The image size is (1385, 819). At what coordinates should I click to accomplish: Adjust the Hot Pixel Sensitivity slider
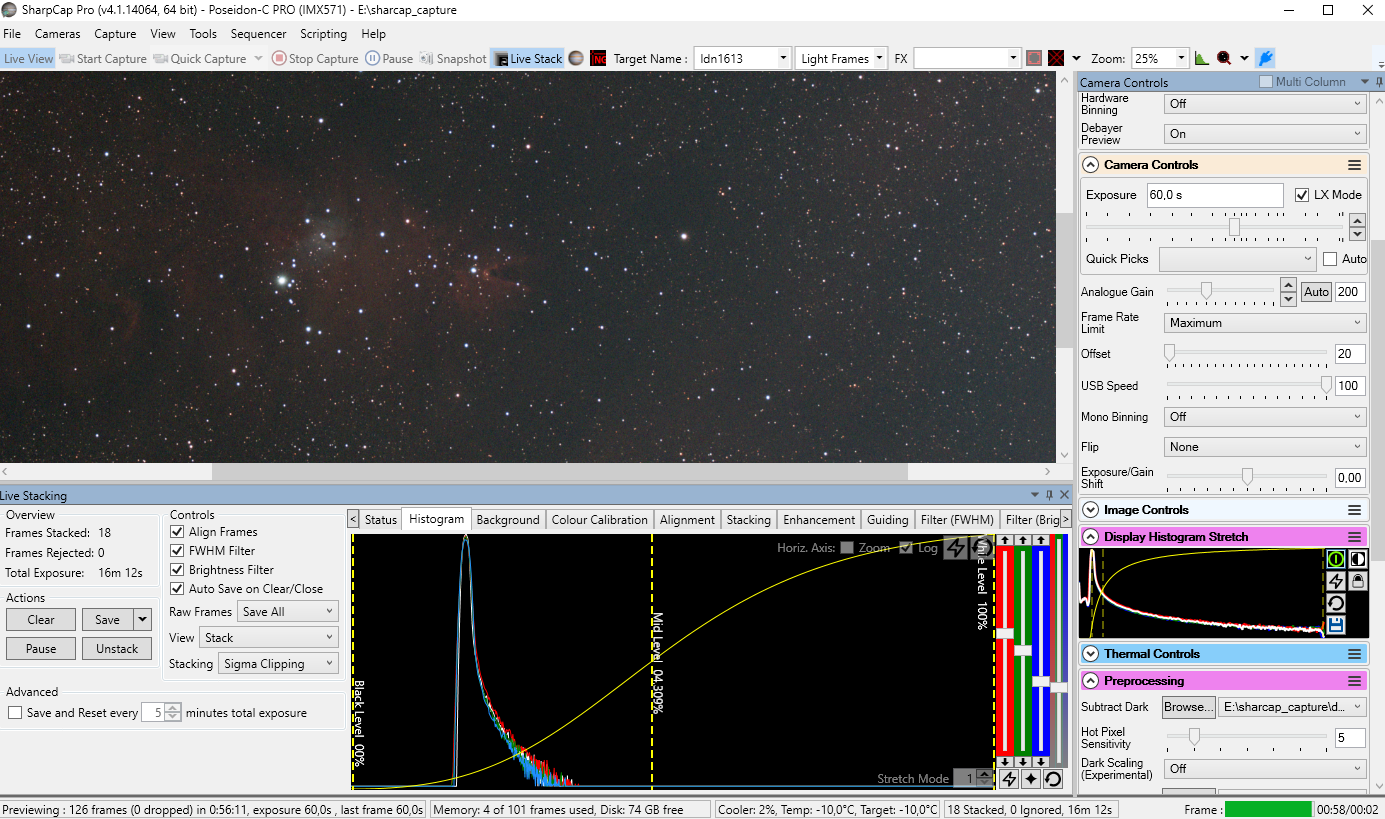(x=1194, y=737)
